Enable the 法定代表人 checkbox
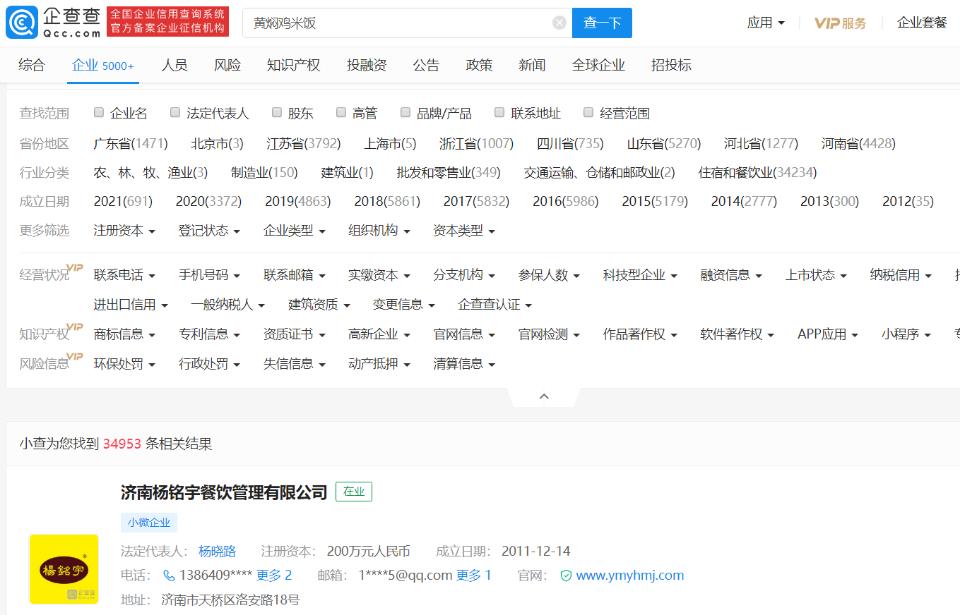This screenshot has width=960, height=615. 175,113
